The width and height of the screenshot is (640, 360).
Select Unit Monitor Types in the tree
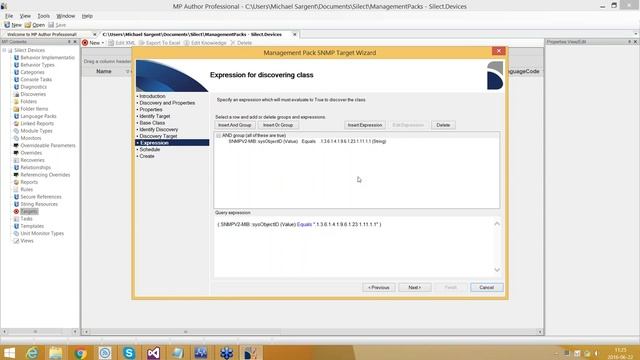pyautogui.click(x=42, y=233)
